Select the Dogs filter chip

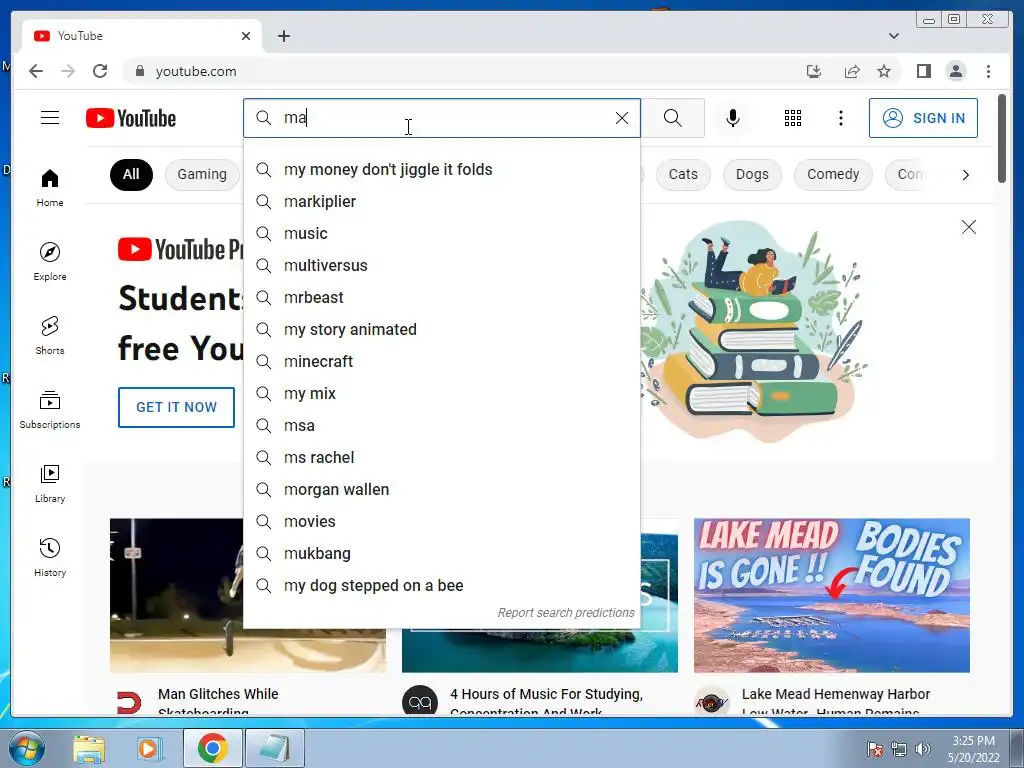click(x=752, y=174)
